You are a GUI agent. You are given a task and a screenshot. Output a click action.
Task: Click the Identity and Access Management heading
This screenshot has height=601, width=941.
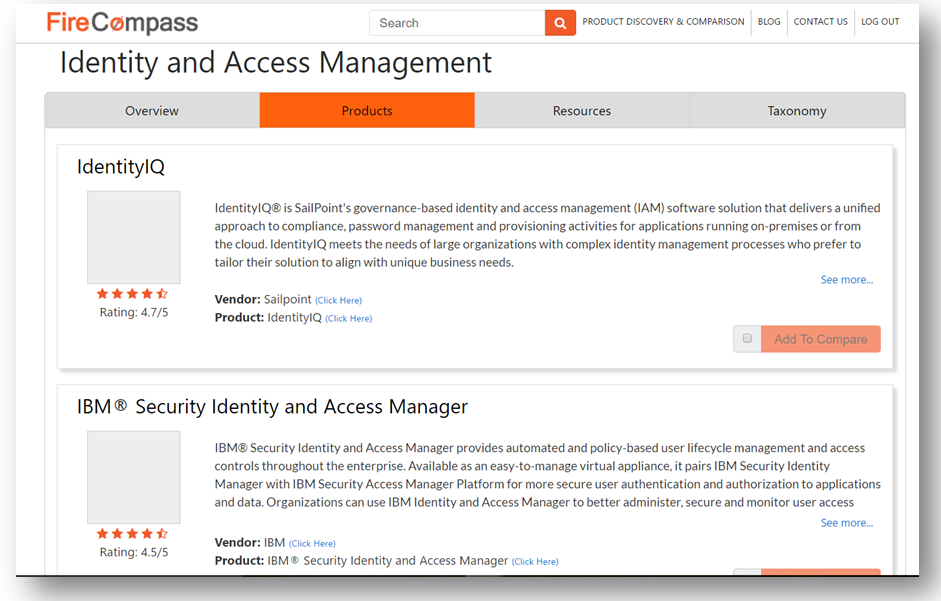coord(275,63)
